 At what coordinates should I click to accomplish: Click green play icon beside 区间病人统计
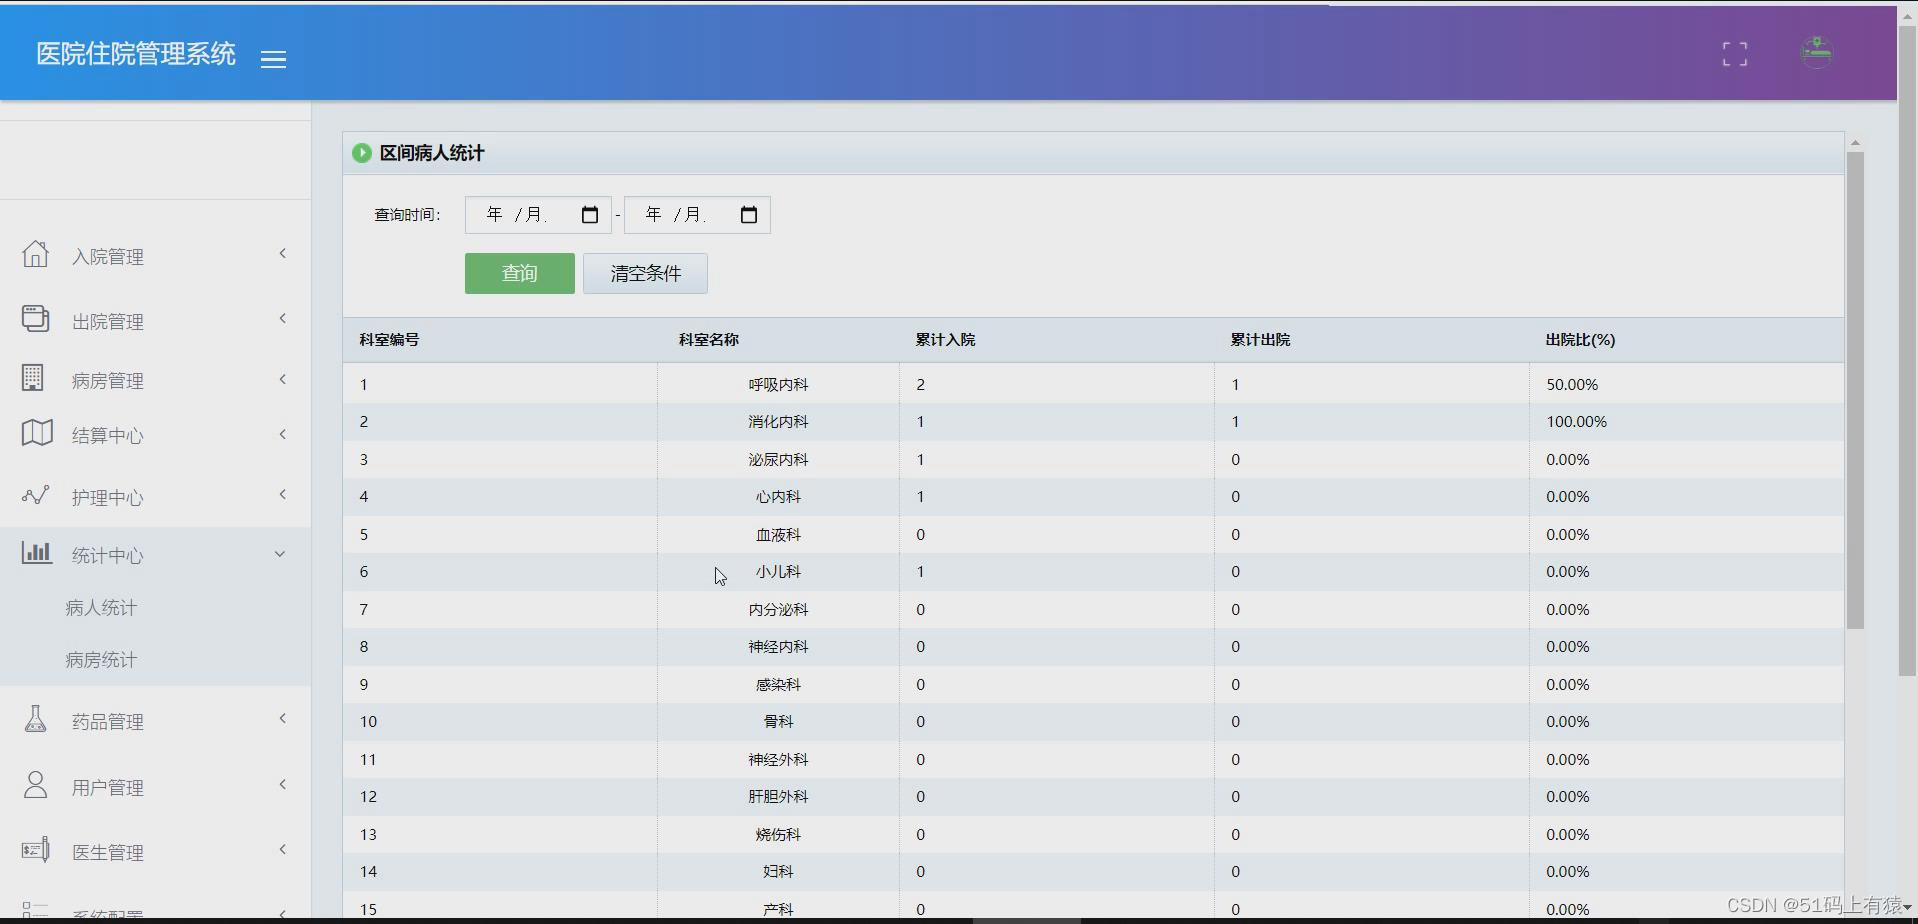(x=362, y=153)
